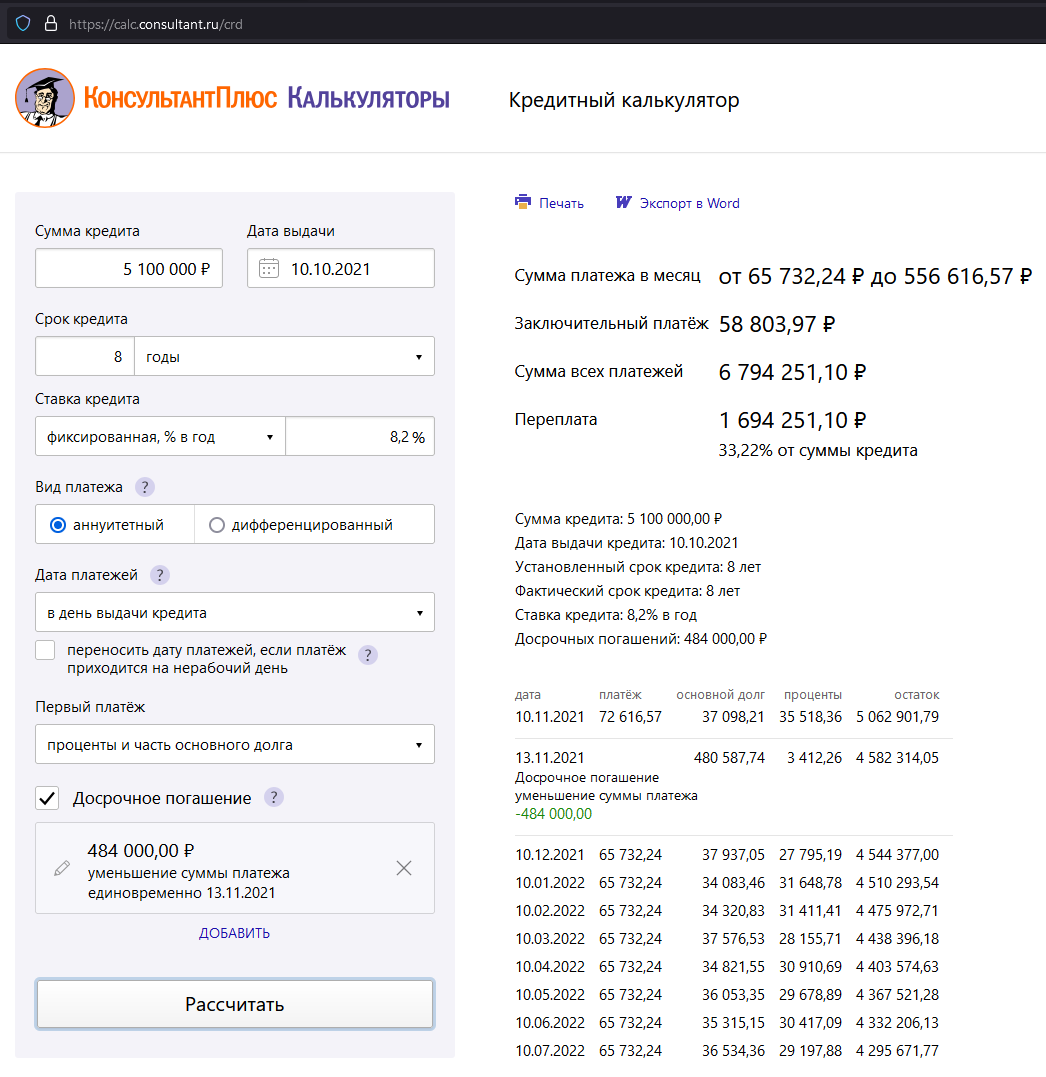
Task: Focus the interest rate 8,2 % field
Action: (360, 436)
